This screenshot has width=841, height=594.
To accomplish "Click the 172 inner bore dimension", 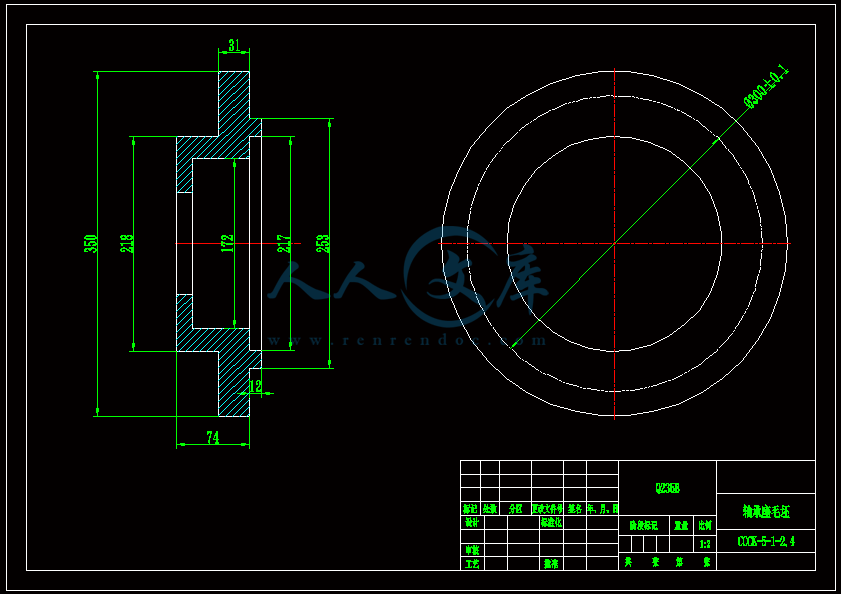I will [x=227, y=243].
